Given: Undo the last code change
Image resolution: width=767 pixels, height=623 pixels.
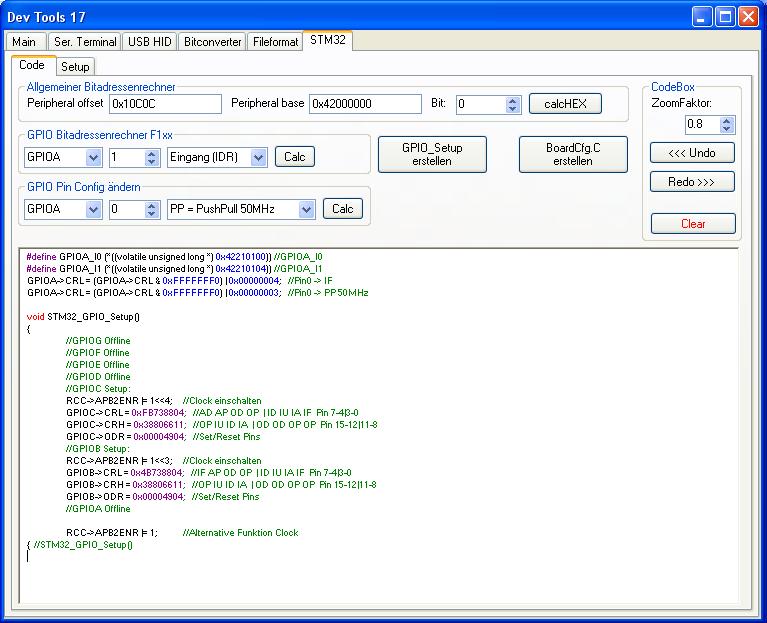Looking at the screenshot, I should 692,153.
